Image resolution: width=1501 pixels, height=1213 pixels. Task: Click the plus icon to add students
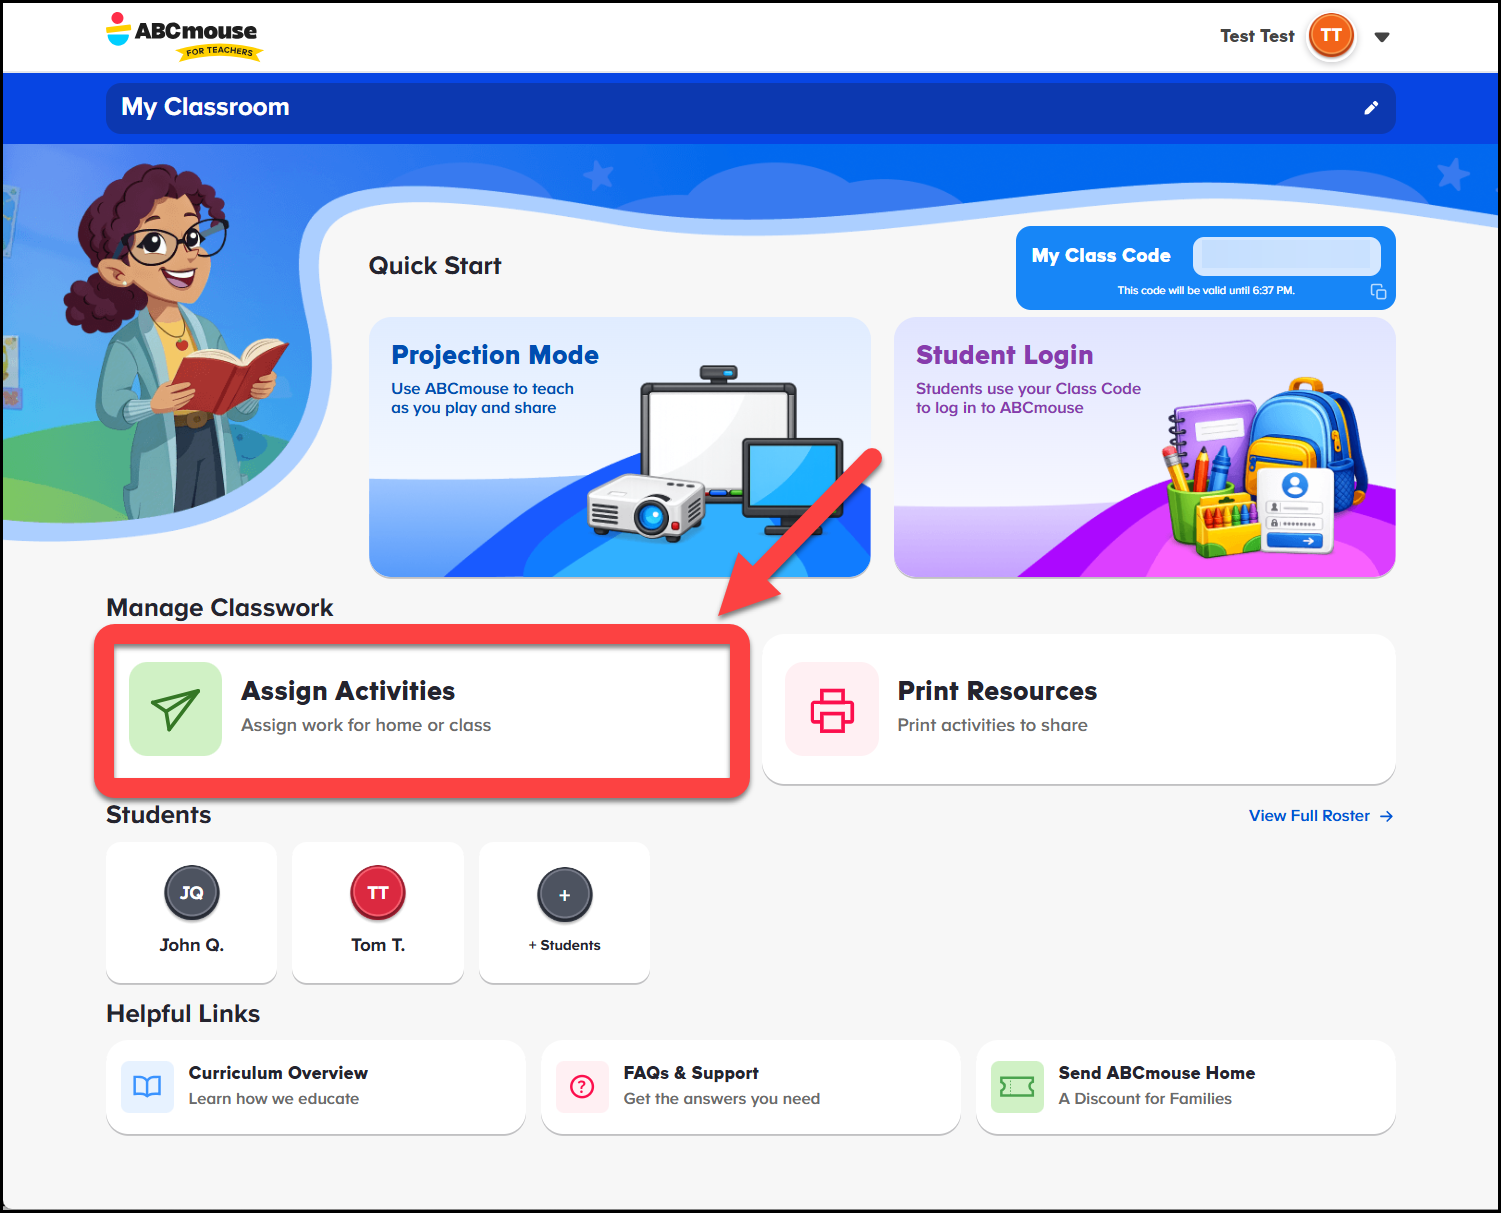click(x=565, y=895)
